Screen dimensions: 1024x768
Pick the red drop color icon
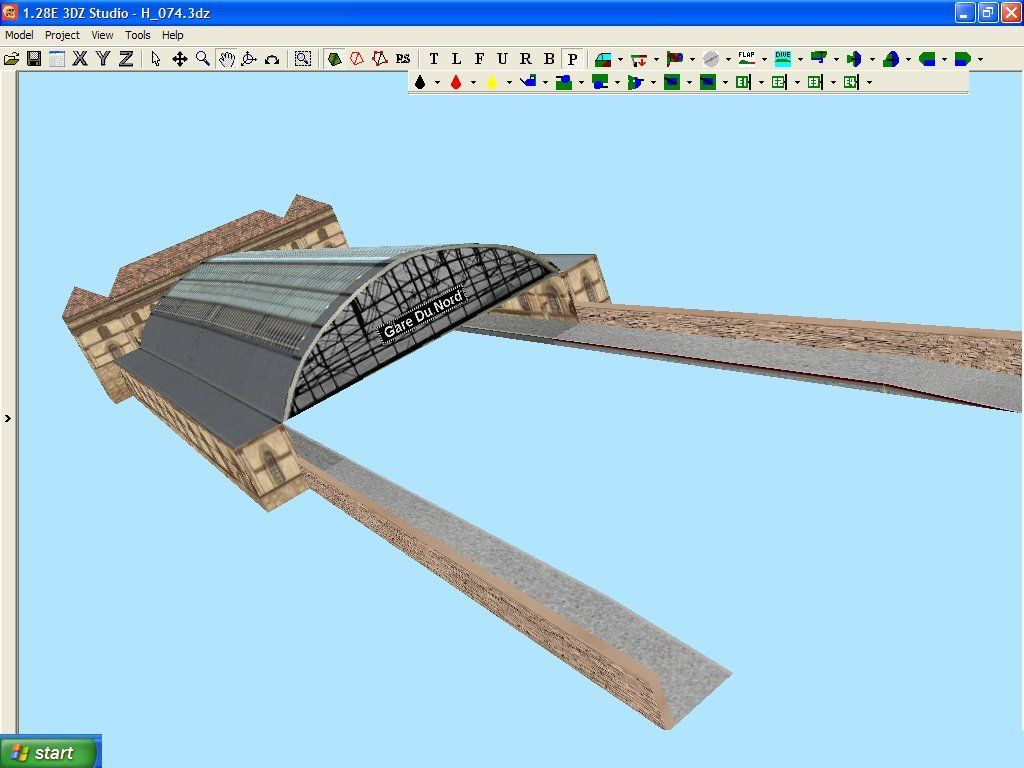tap(456, 82)
